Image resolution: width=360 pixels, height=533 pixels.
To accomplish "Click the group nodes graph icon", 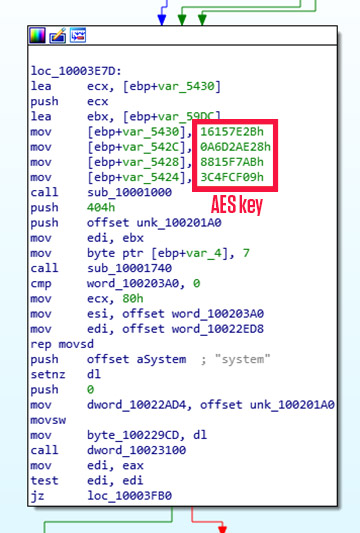I will tap(78, 35).
